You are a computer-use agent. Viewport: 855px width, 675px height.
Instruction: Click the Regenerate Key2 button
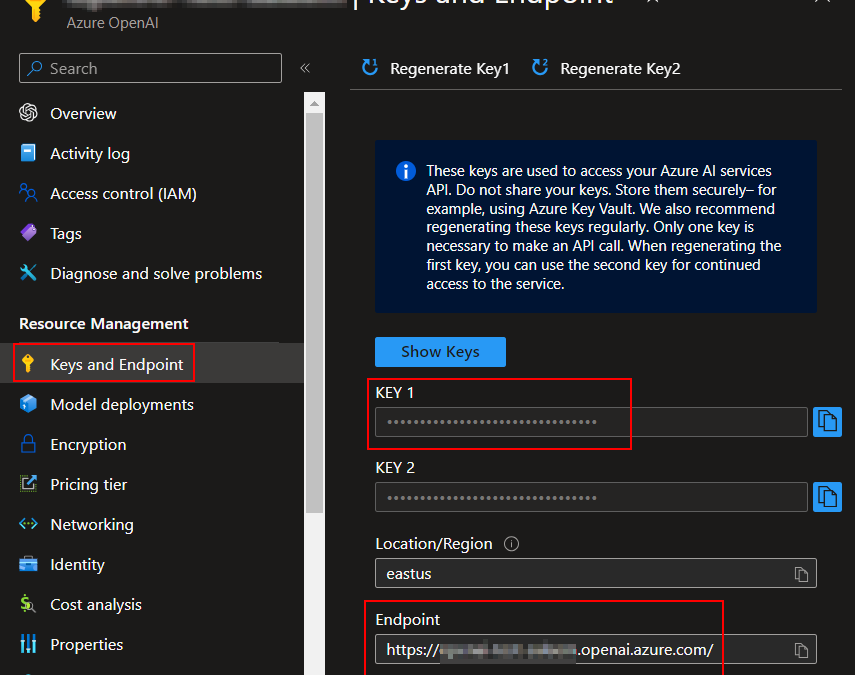[606, 68]
